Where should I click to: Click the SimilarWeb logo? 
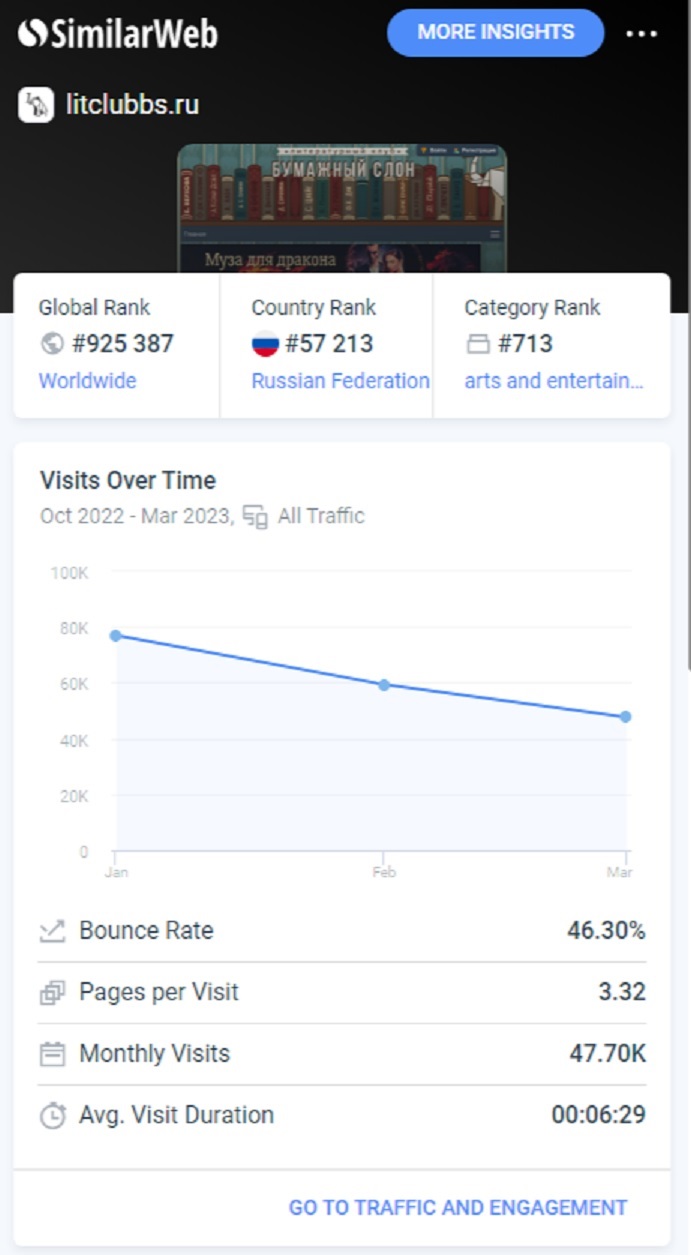(117, 34)
